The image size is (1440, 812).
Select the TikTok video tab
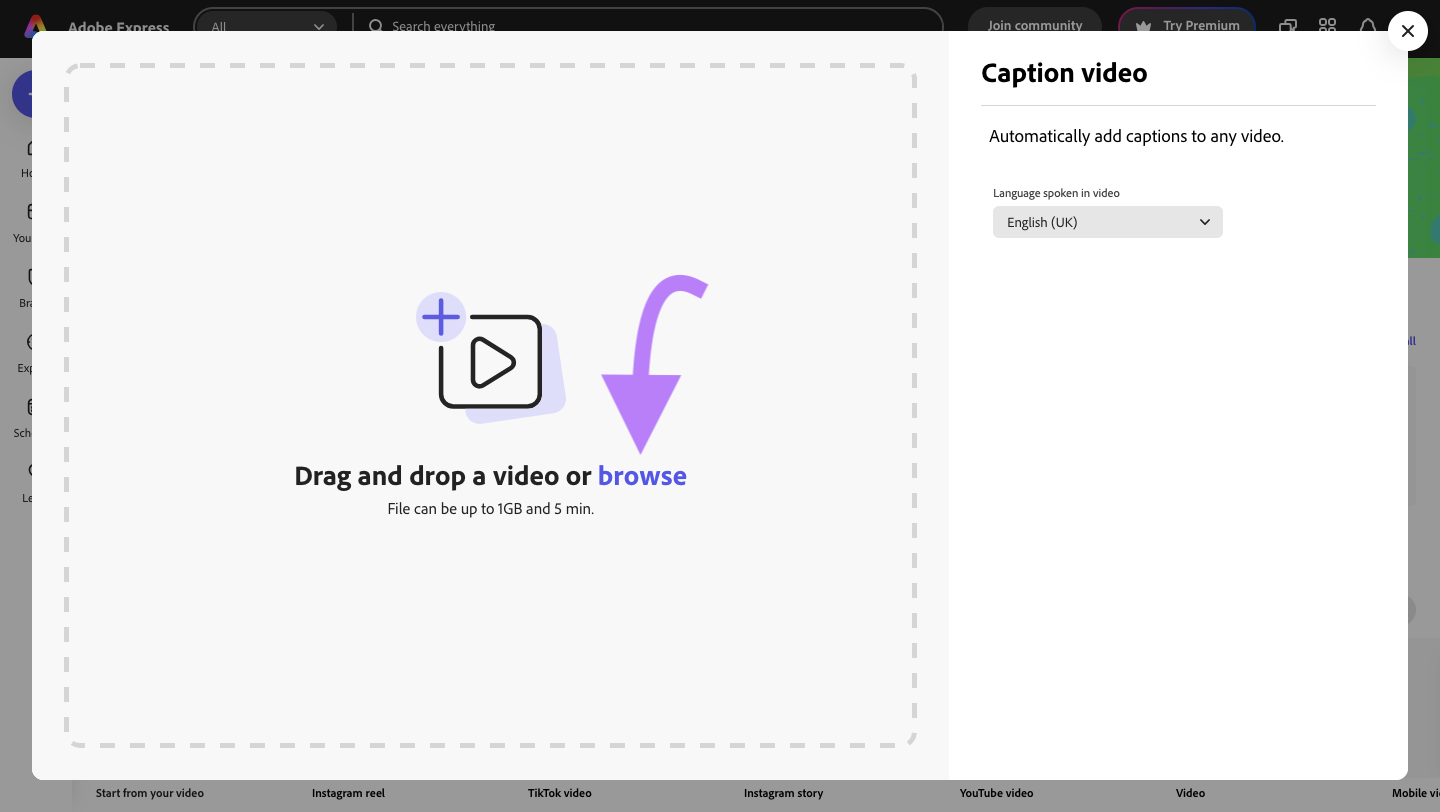559,793
